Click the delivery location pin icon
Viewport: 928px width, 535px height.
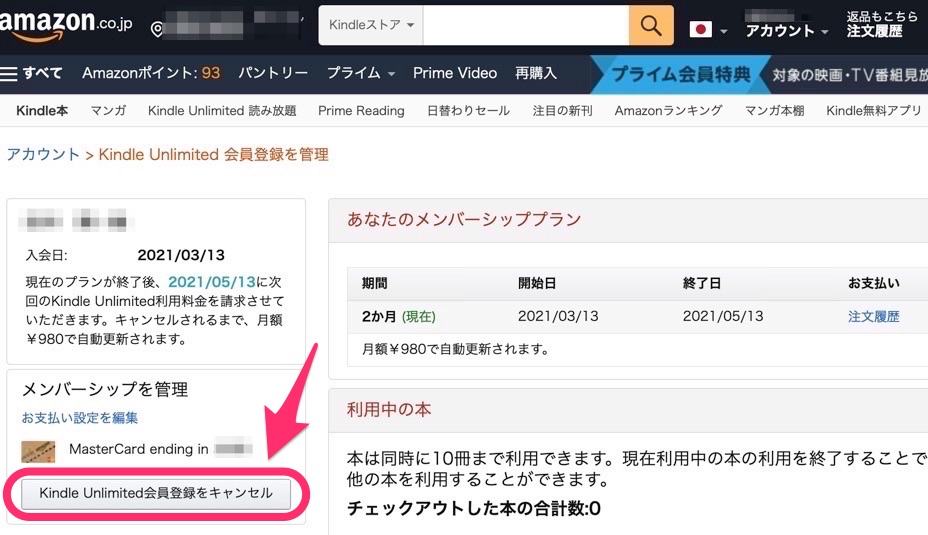tap(157, 29)
